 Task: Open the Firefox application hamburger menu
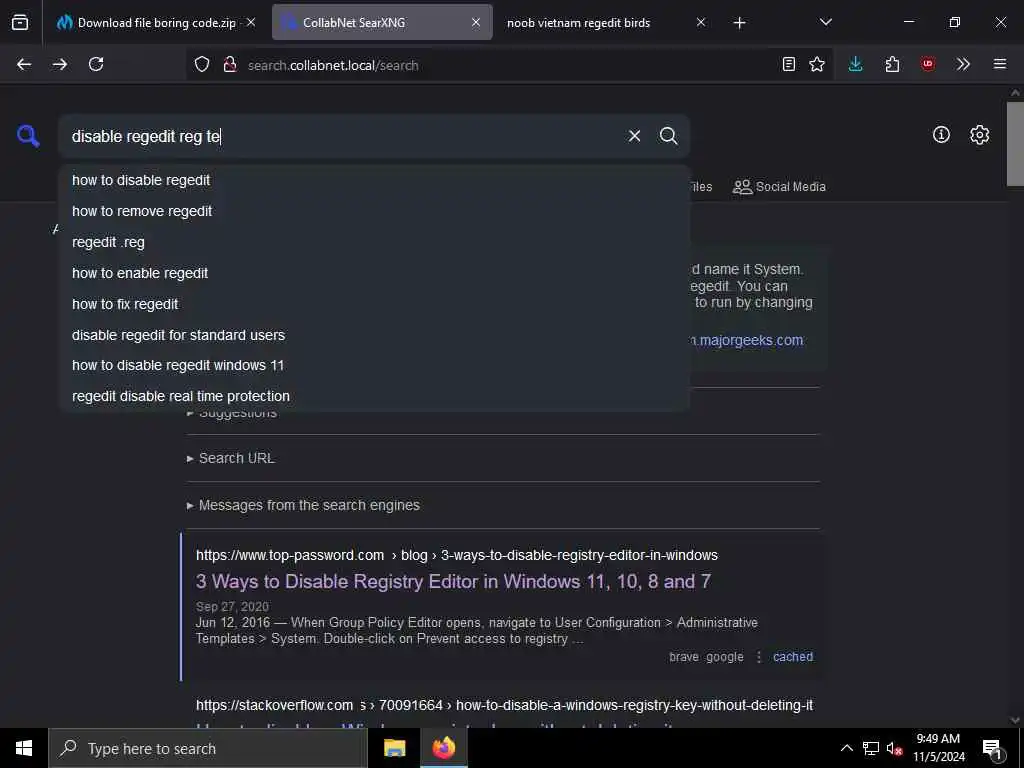tap(1000, 64)
